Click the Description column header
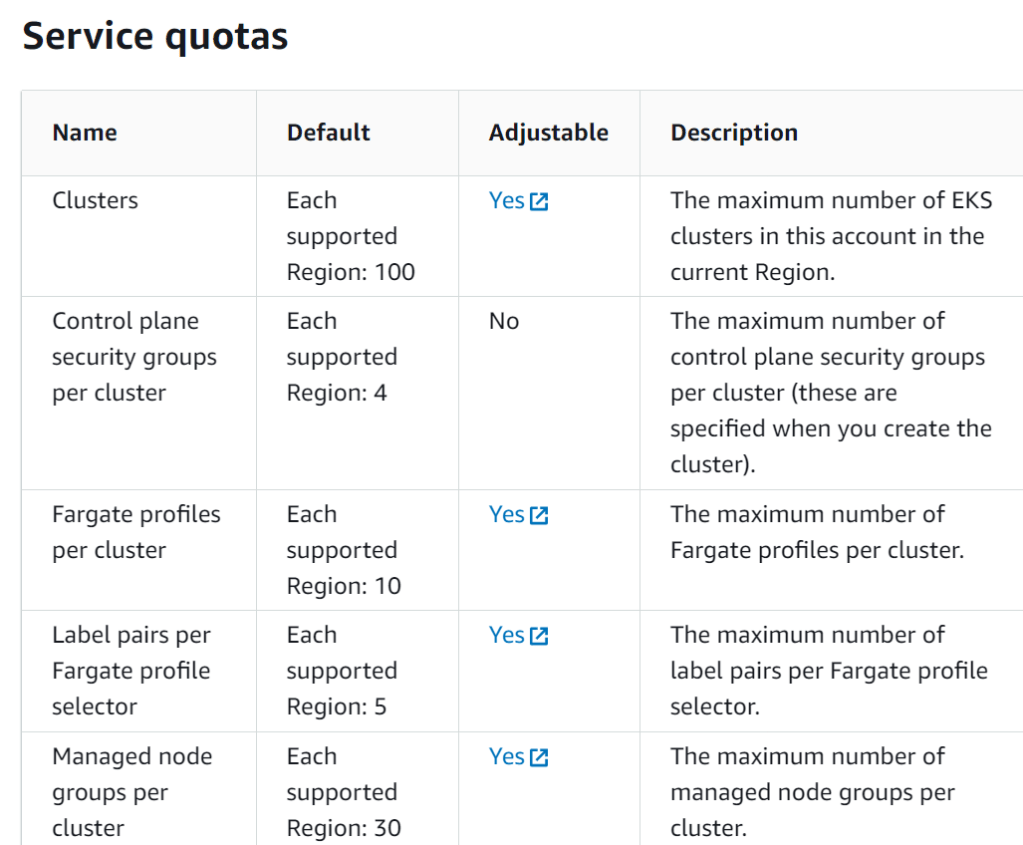Viewport: 1023px width, 845px height. point(734,133)
